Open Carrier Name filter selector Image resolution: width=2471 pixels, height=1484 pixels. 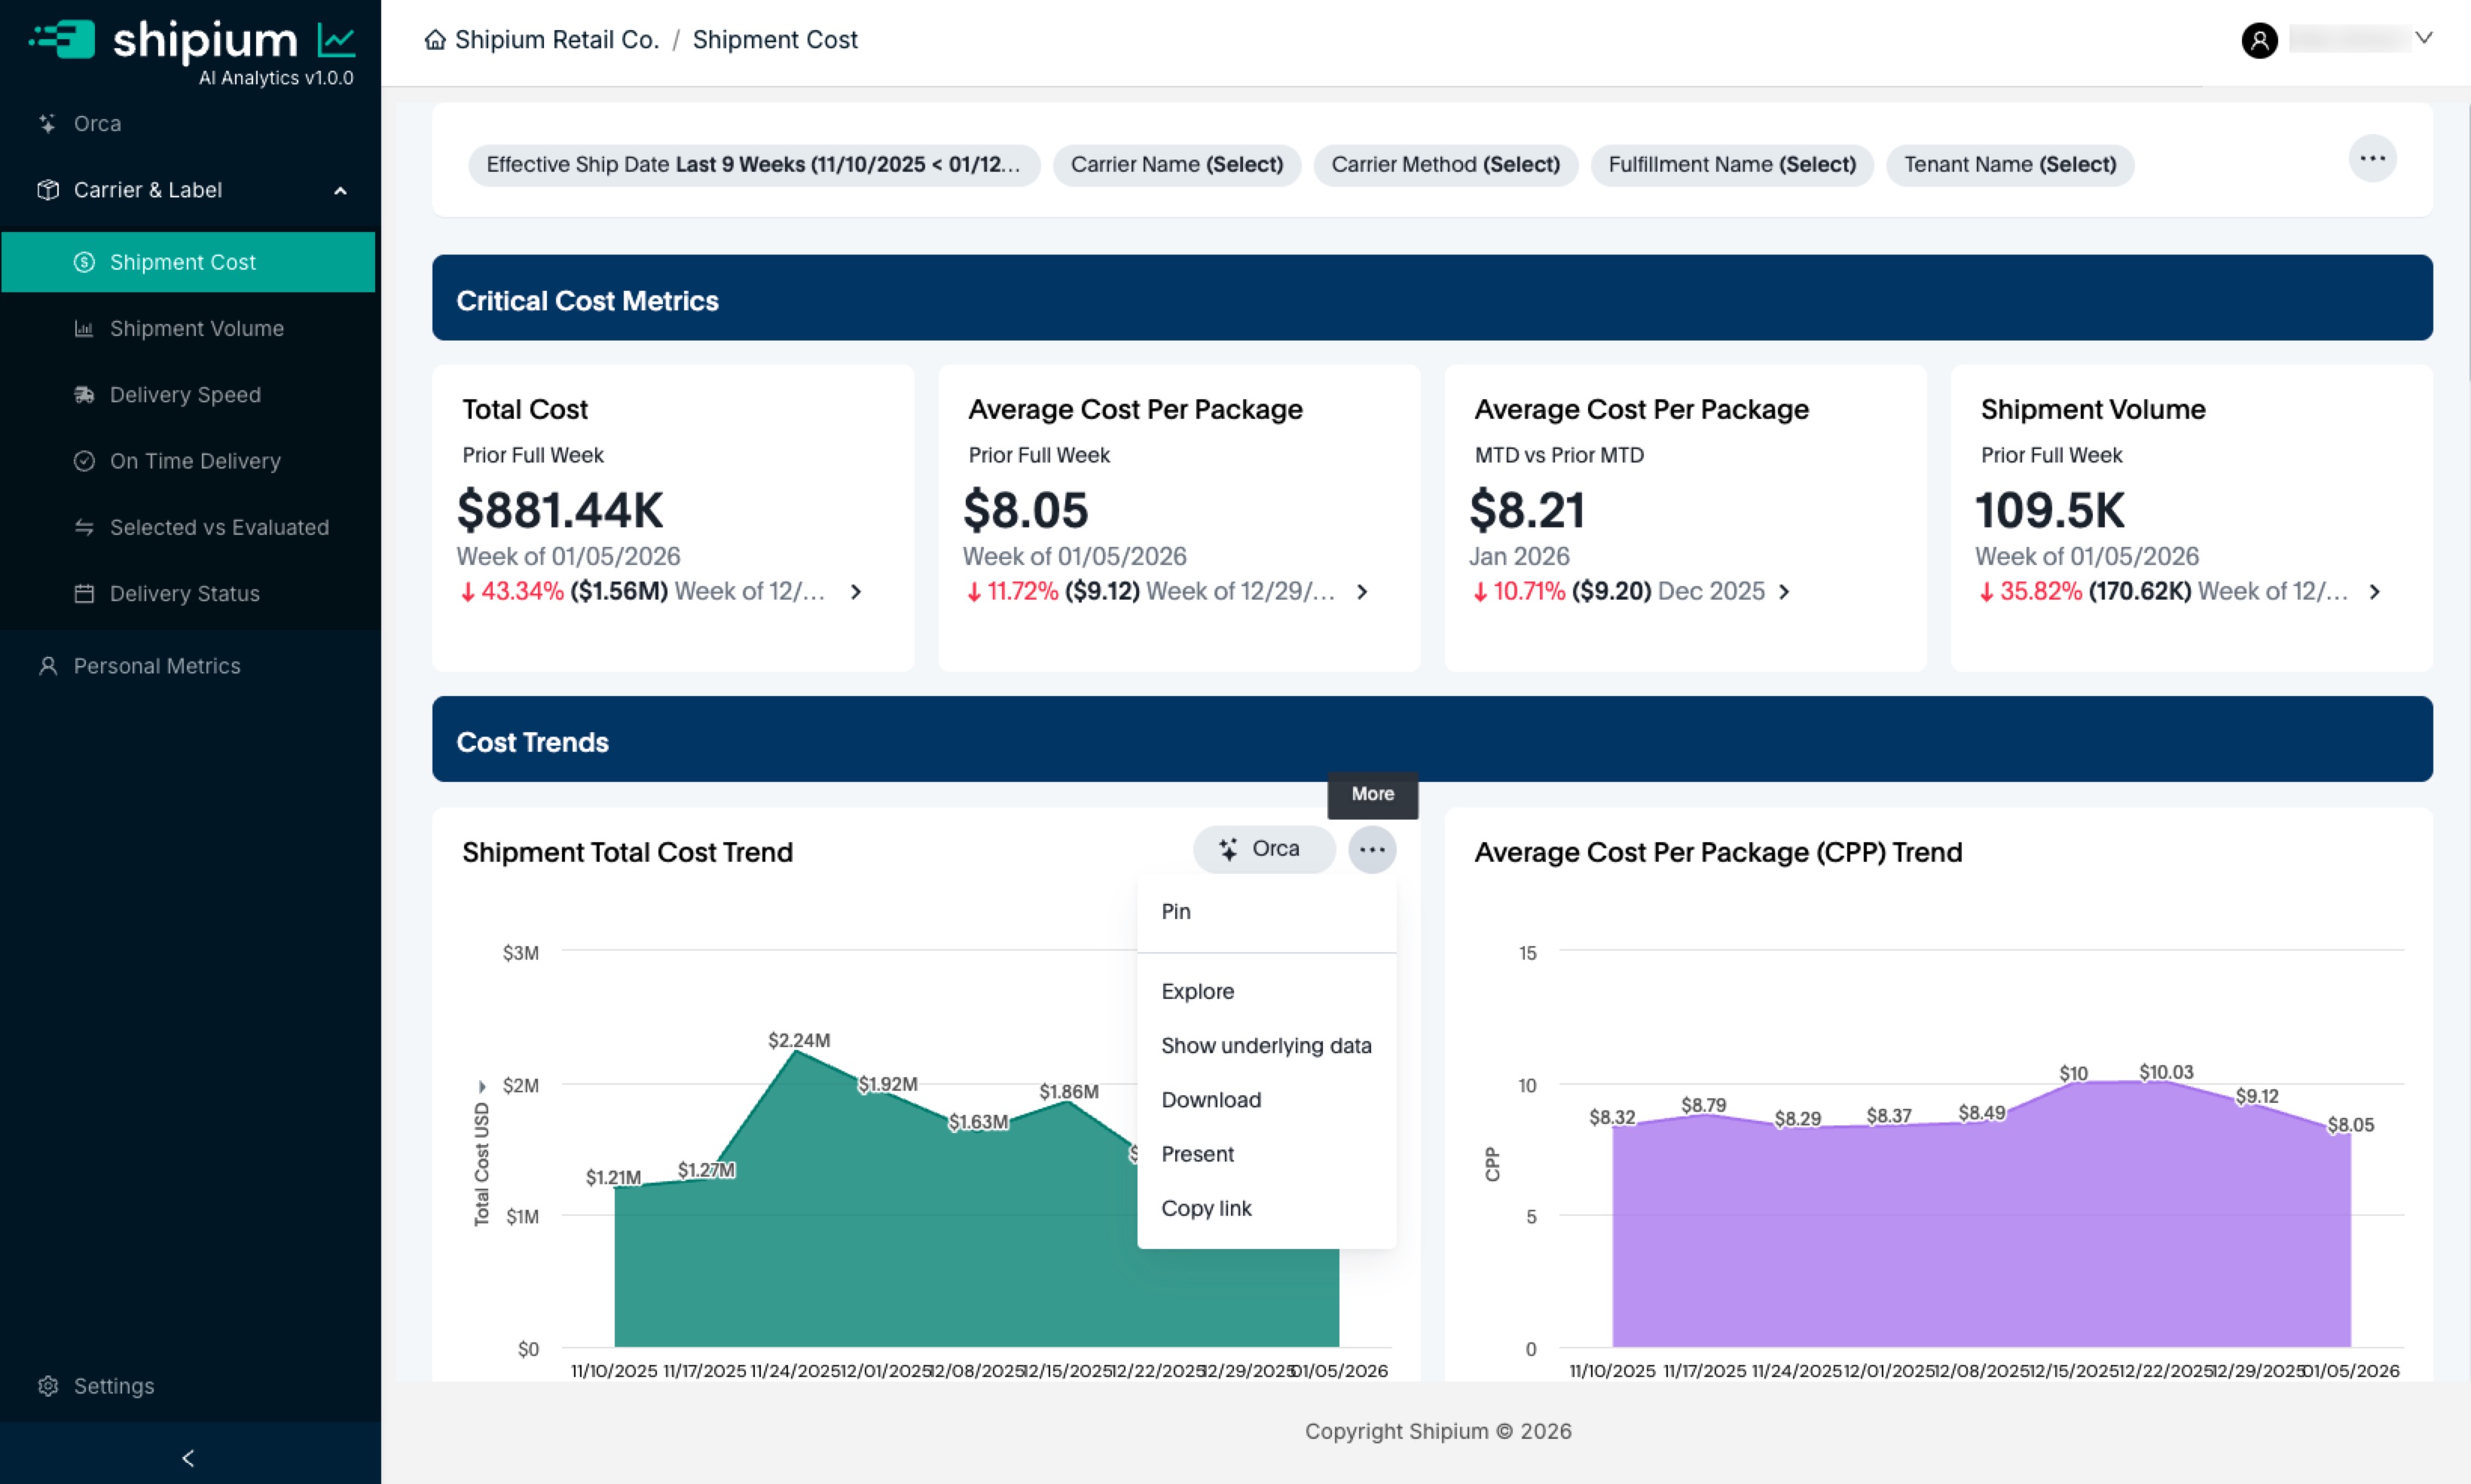tap(1176, 164)
